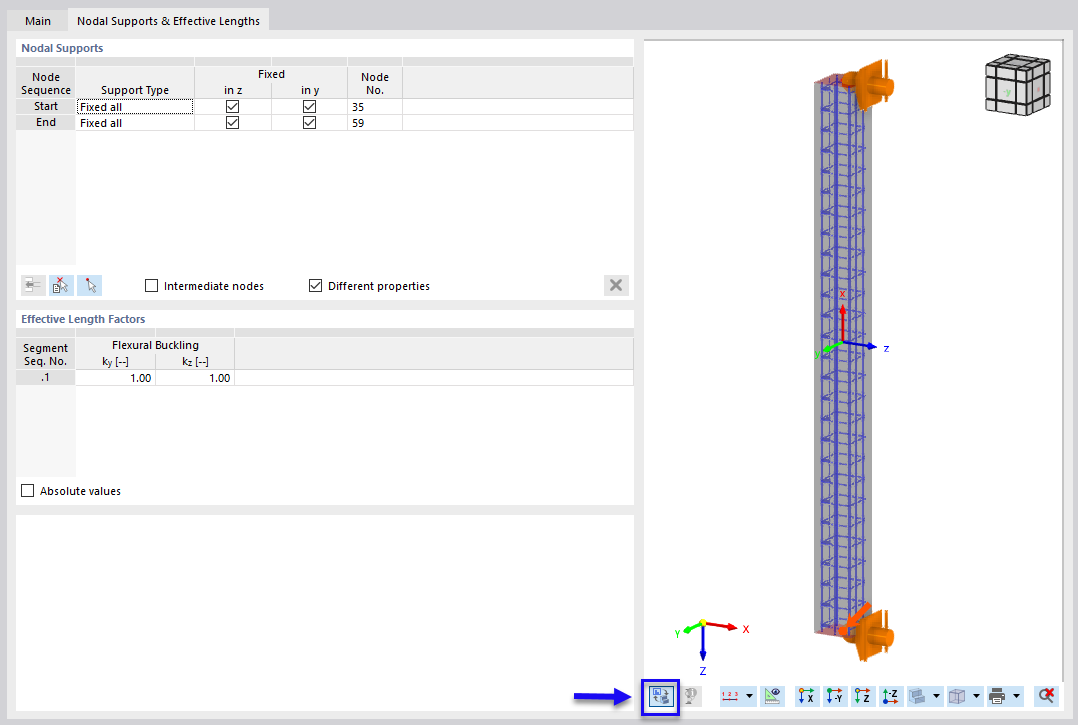Show view in -Y direction

point(835,696)
